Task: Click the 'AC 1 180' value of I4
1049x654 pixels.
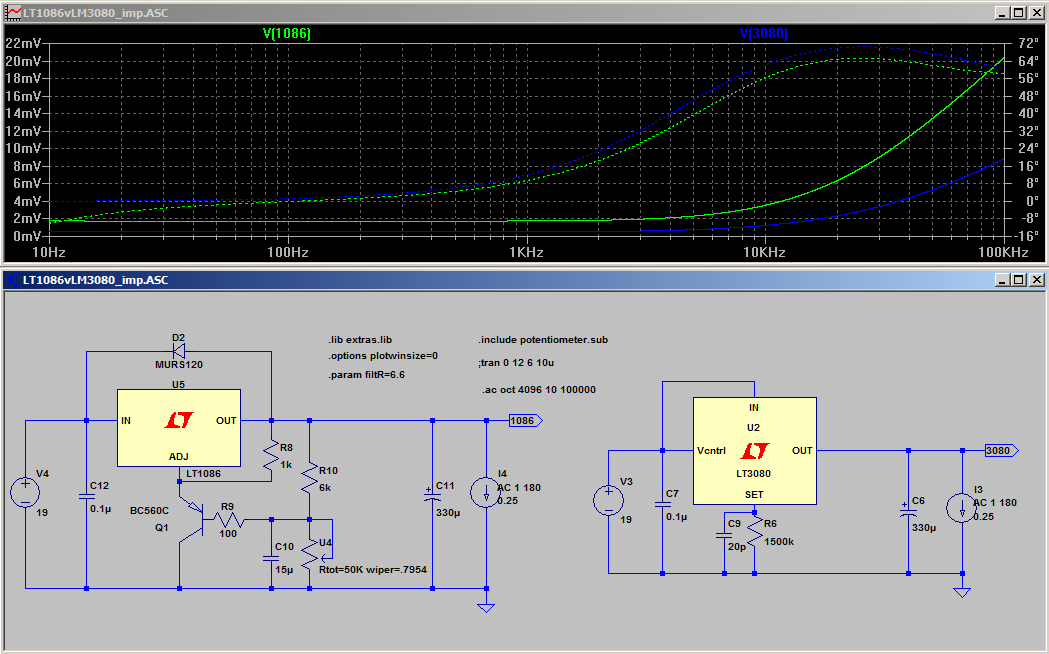Action: point(518,487)
